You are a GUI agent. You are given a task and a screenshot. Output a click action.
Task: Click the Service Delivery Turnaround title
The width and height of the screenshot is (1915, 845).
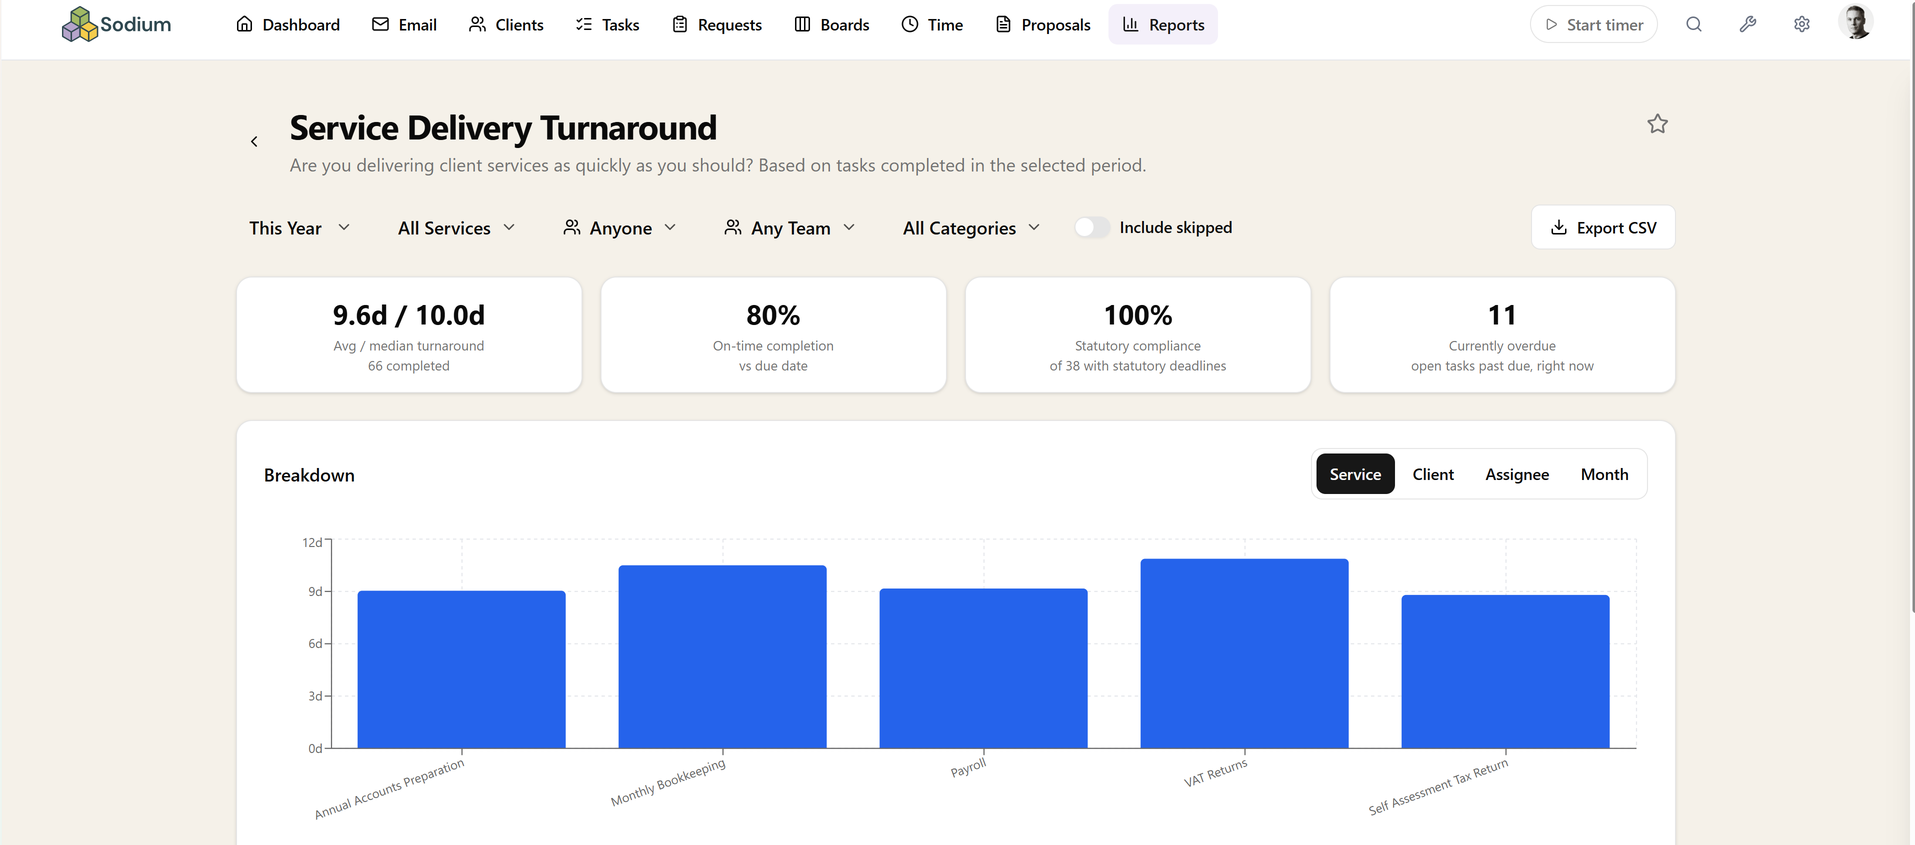[503, 128]
